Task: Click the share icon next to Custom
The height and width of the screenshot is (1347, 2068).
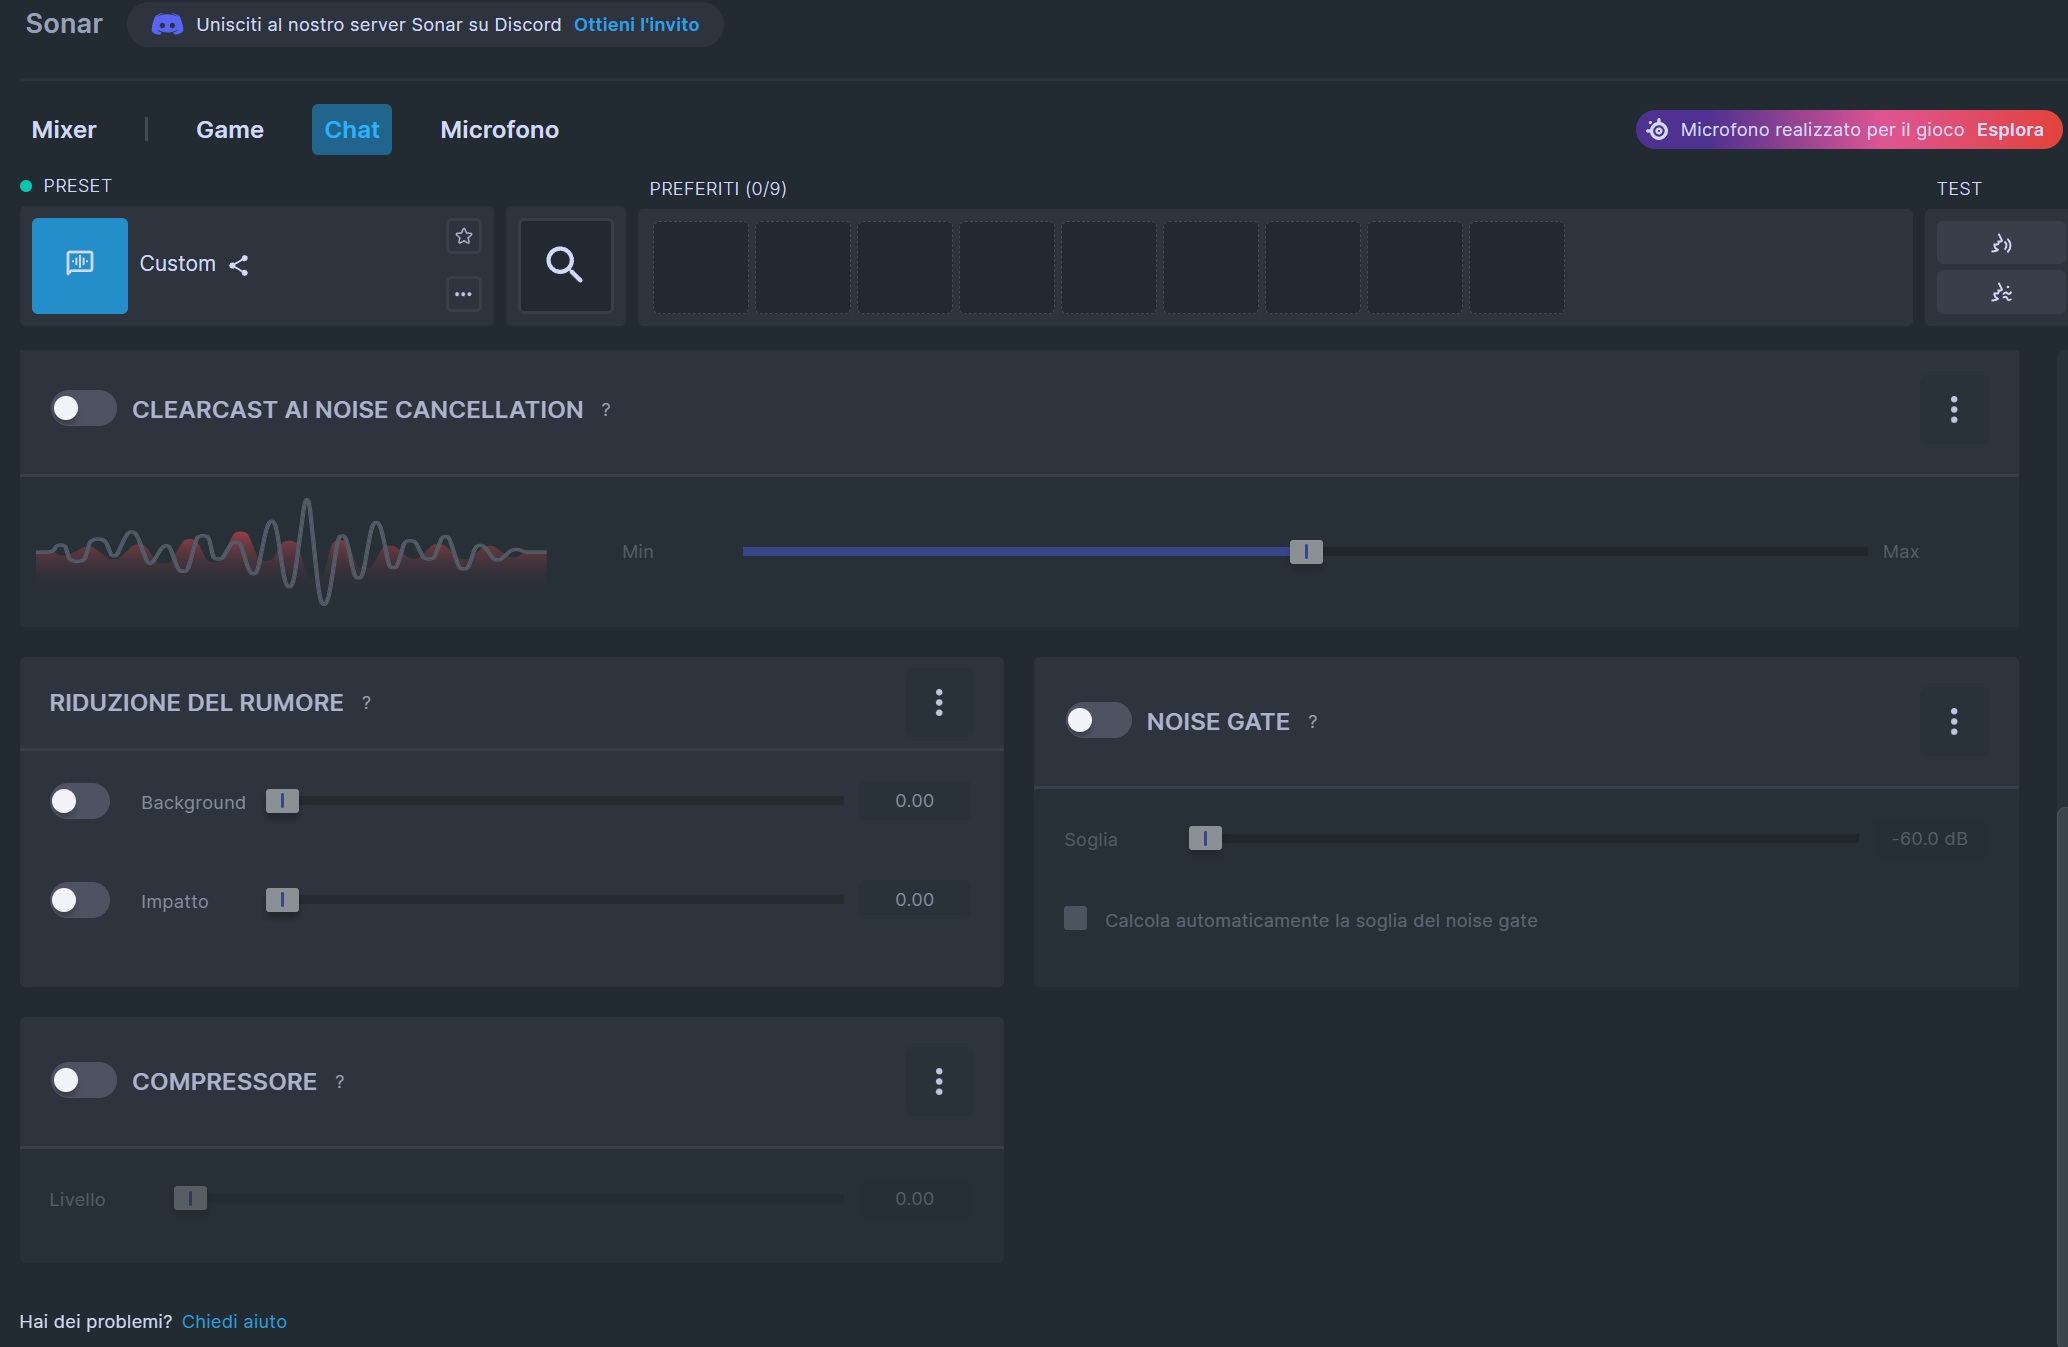Action: [x=238, y=265]
